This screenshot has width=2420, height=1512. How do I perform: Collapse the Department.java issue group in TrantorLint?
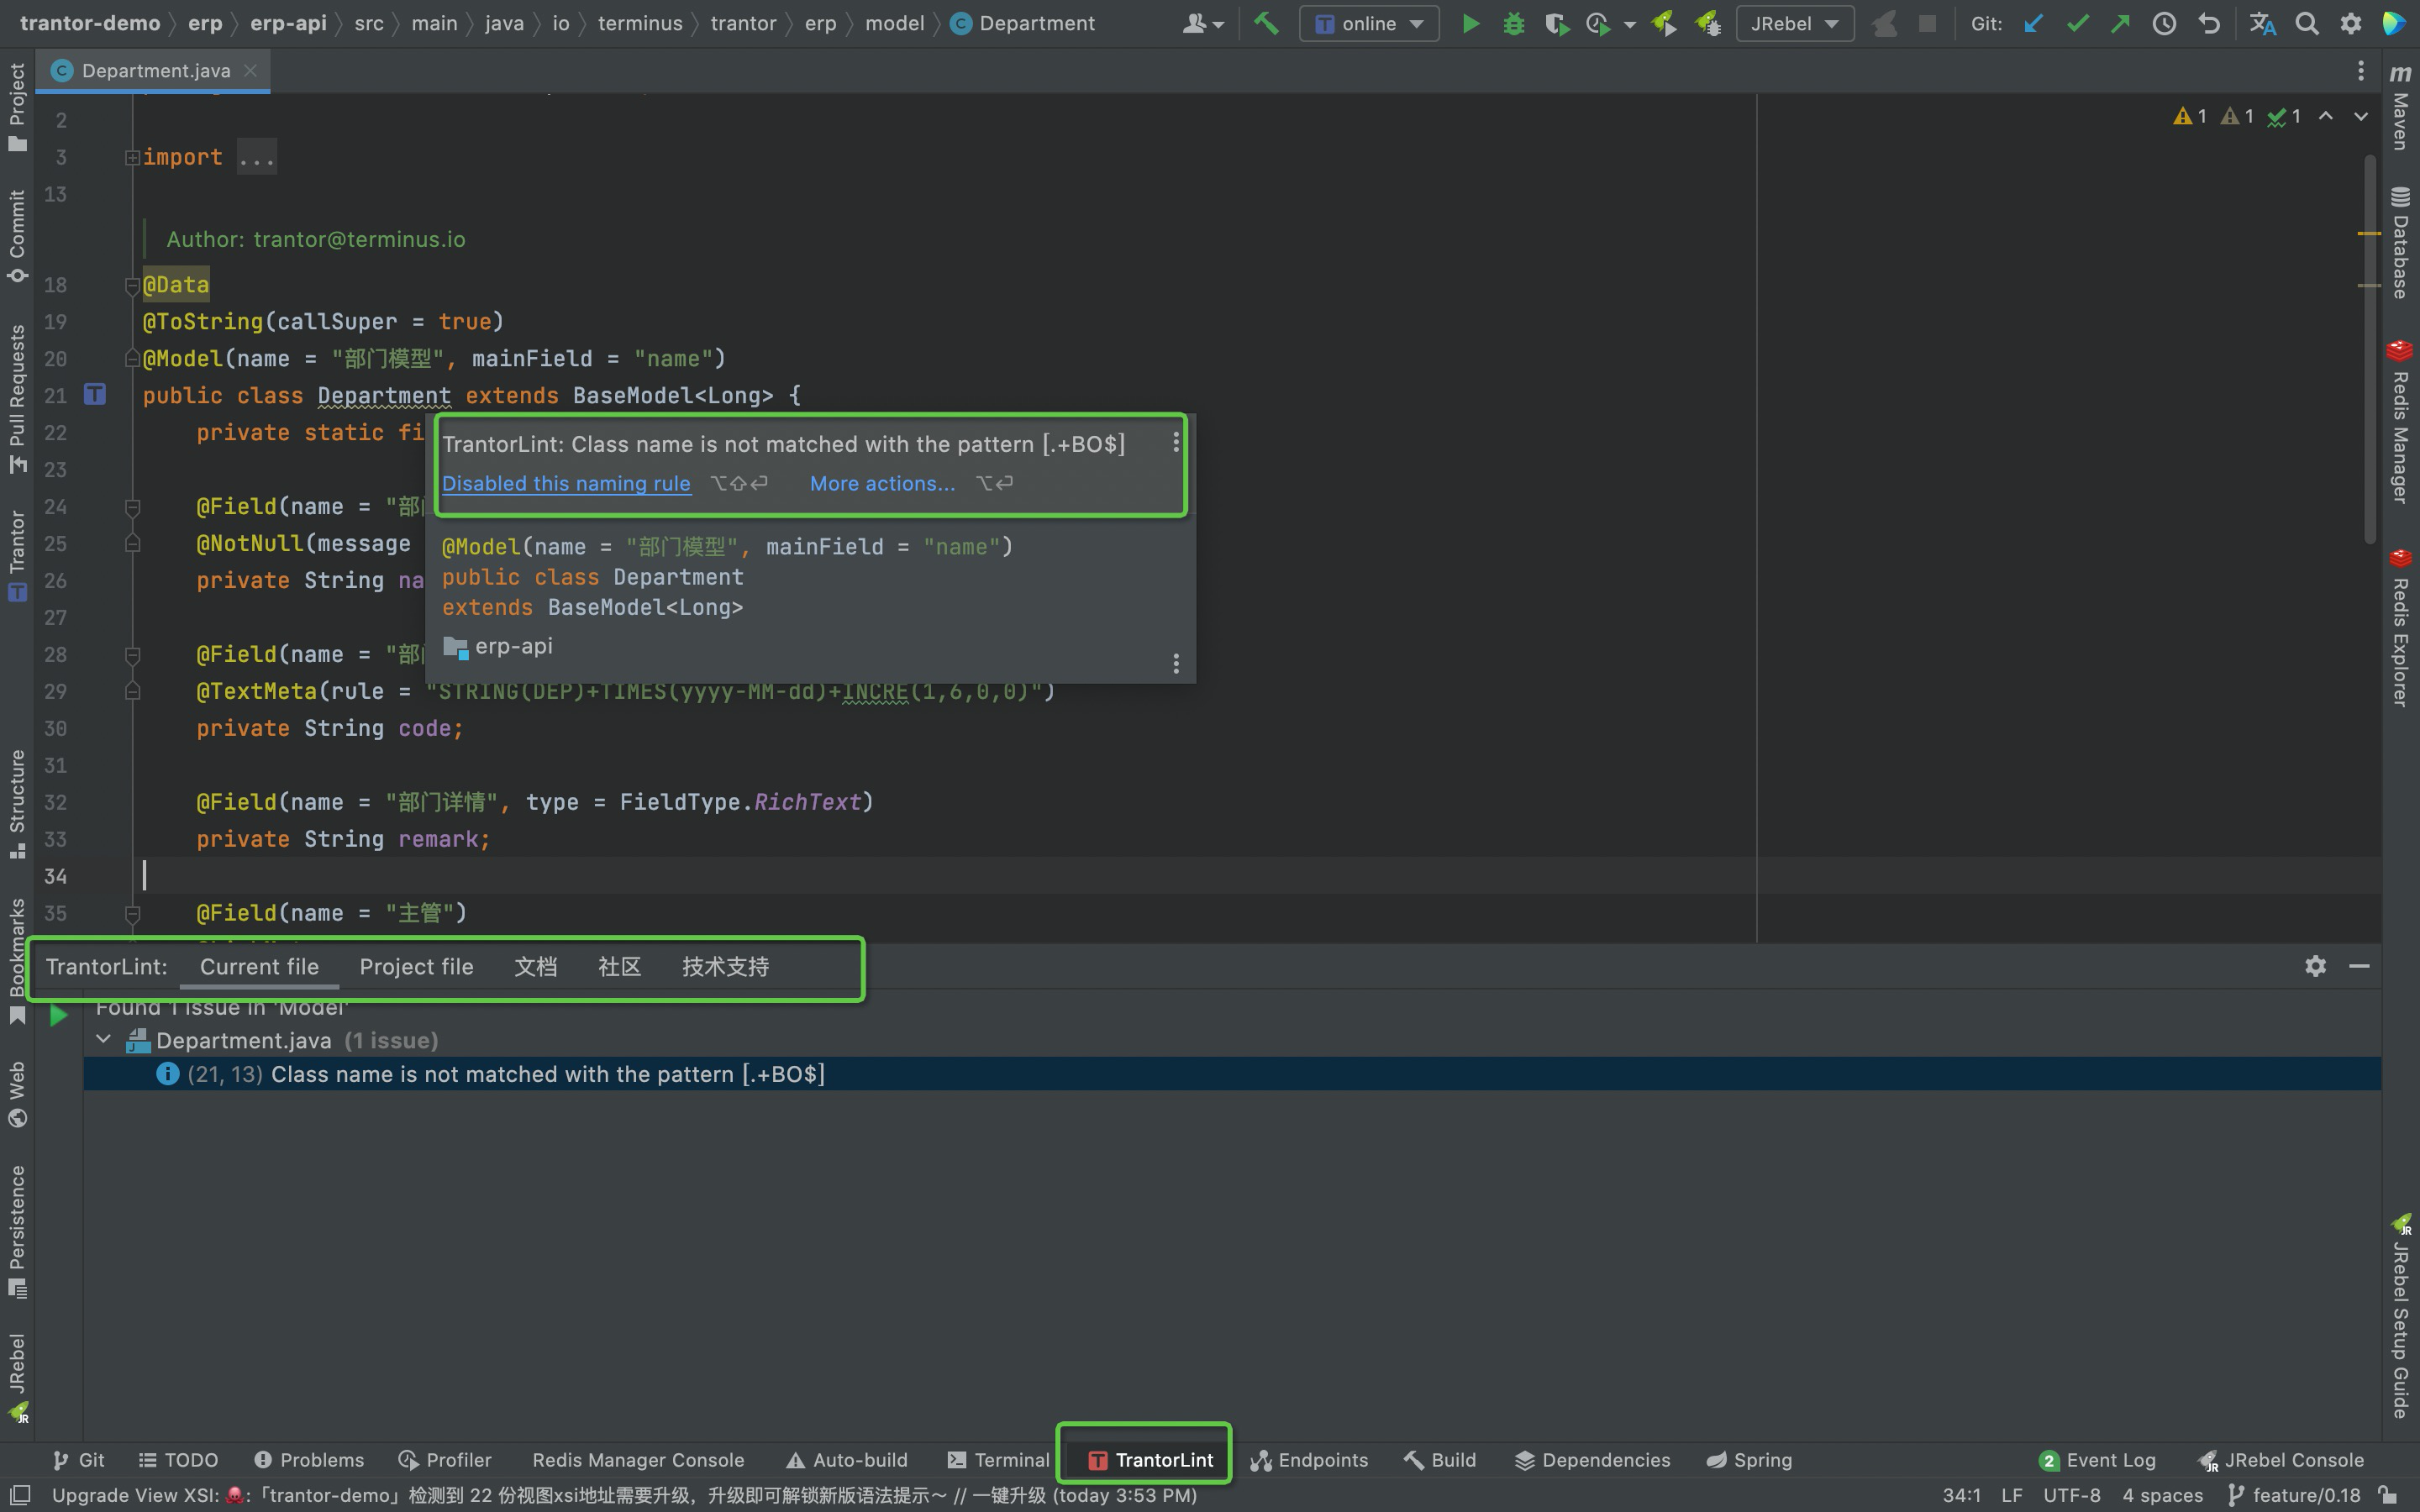[102, 1040]
